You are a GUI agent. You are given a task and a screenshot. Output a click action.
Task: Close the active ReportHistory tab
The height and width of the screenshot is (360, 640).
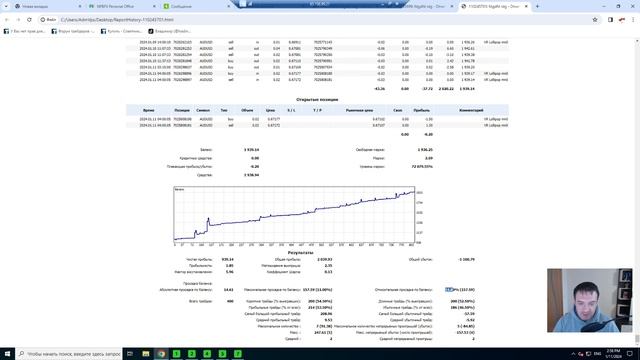pyautogui.click(x=526, y=6)
